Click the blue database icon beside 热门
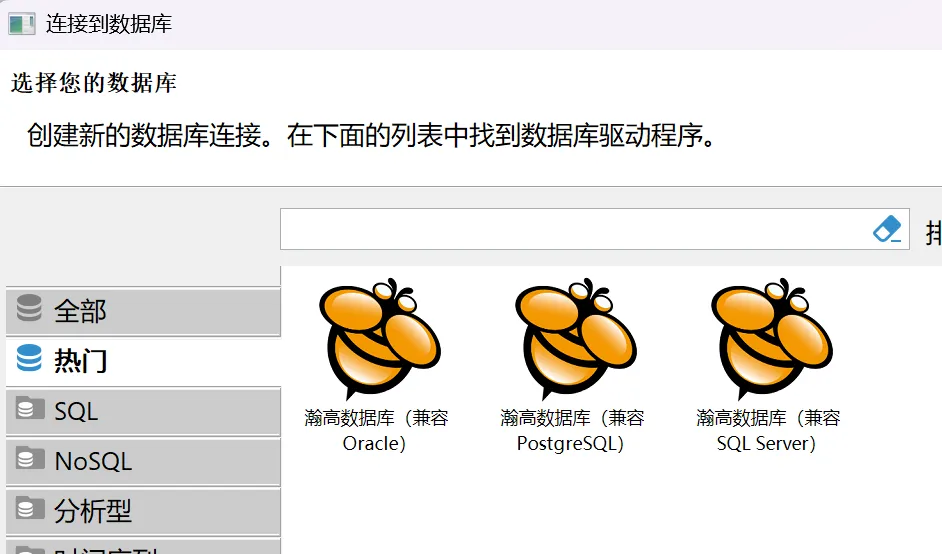The height and width of the screenshot is (554, 942). 30,360
